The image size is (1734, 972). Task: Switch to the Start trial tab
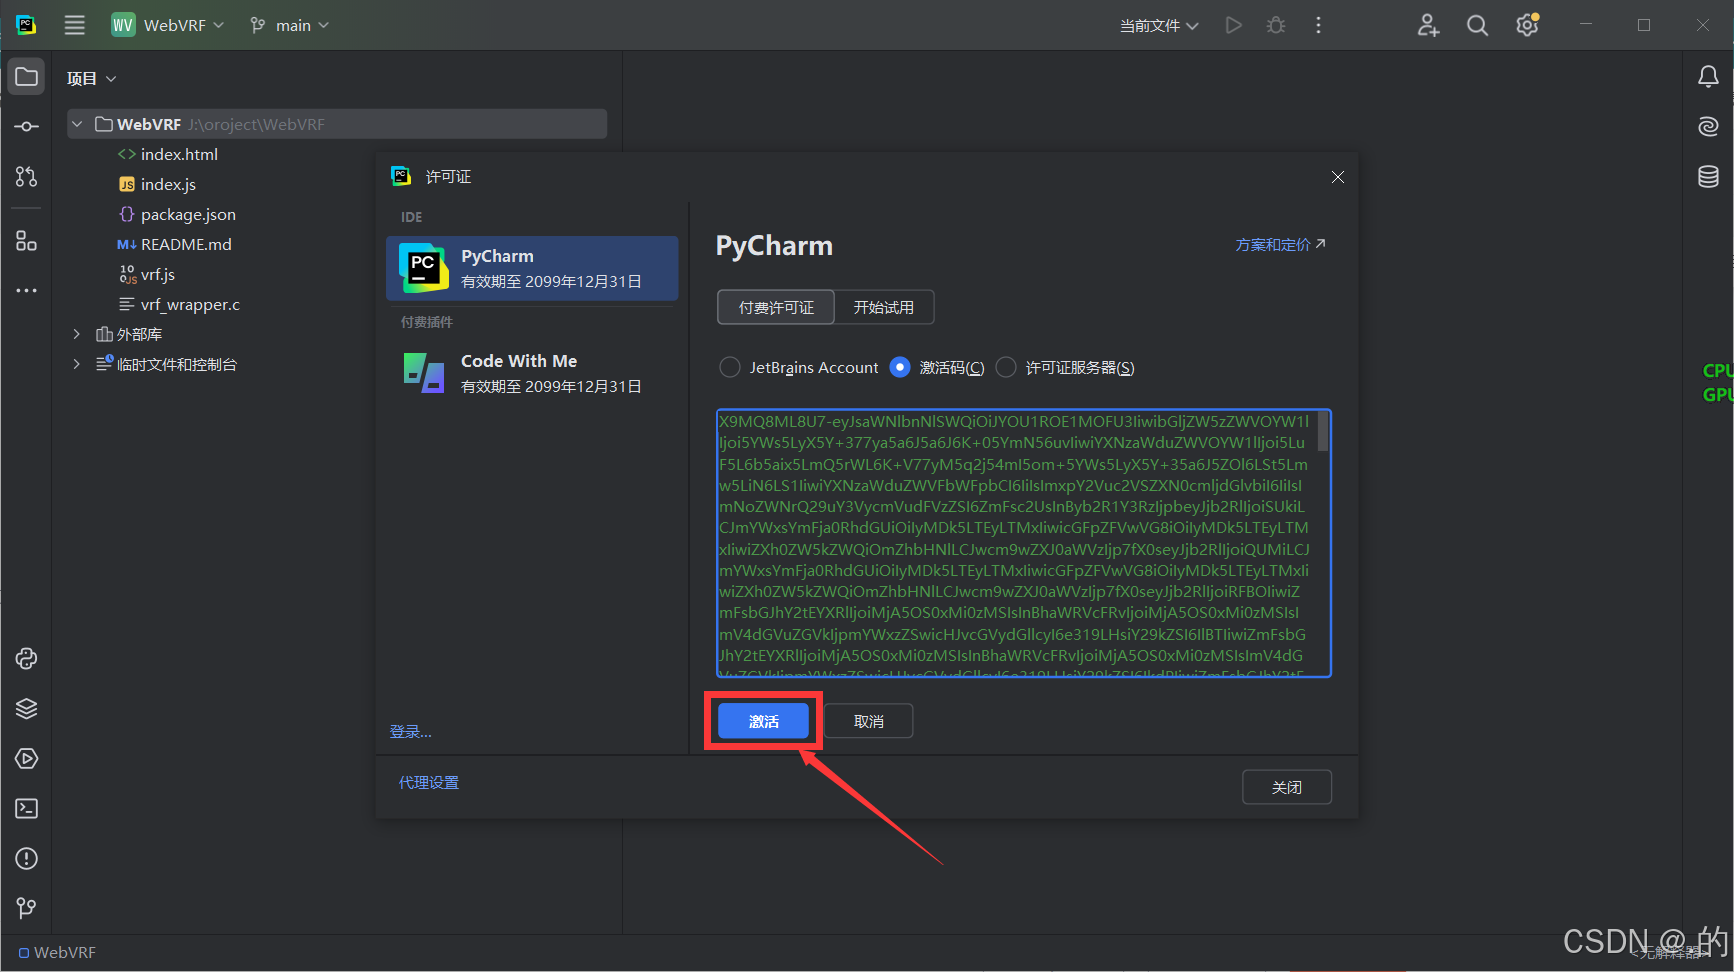click(884, 307)
